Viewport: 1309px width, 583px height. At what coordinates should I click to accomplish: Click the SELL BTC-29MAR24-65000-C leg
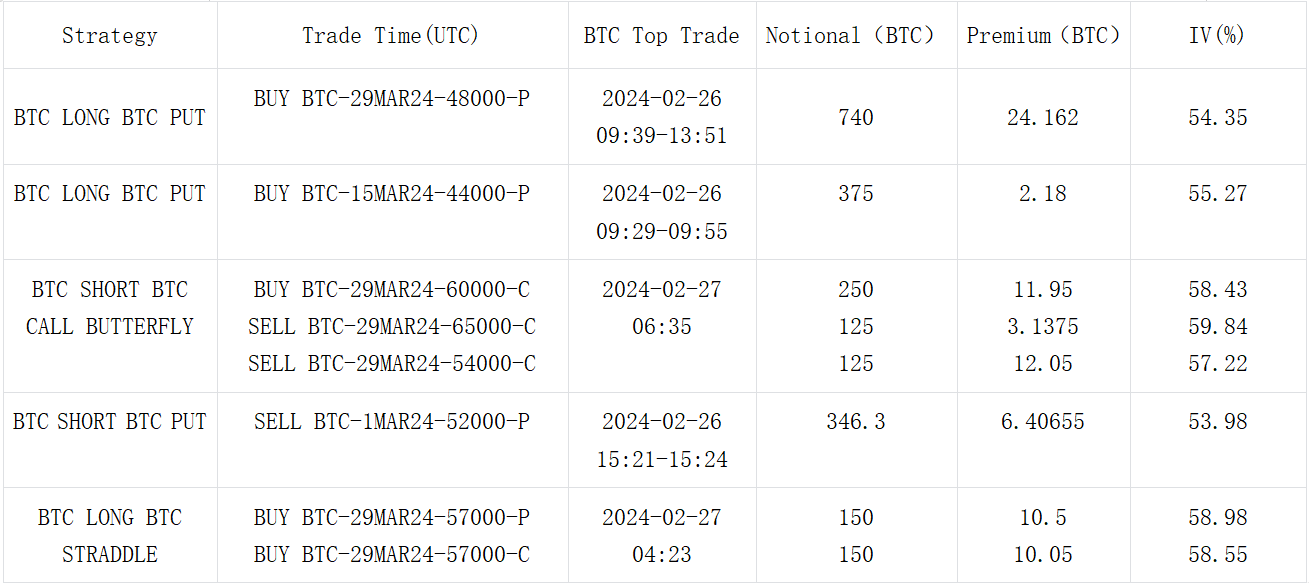(391, 326)
